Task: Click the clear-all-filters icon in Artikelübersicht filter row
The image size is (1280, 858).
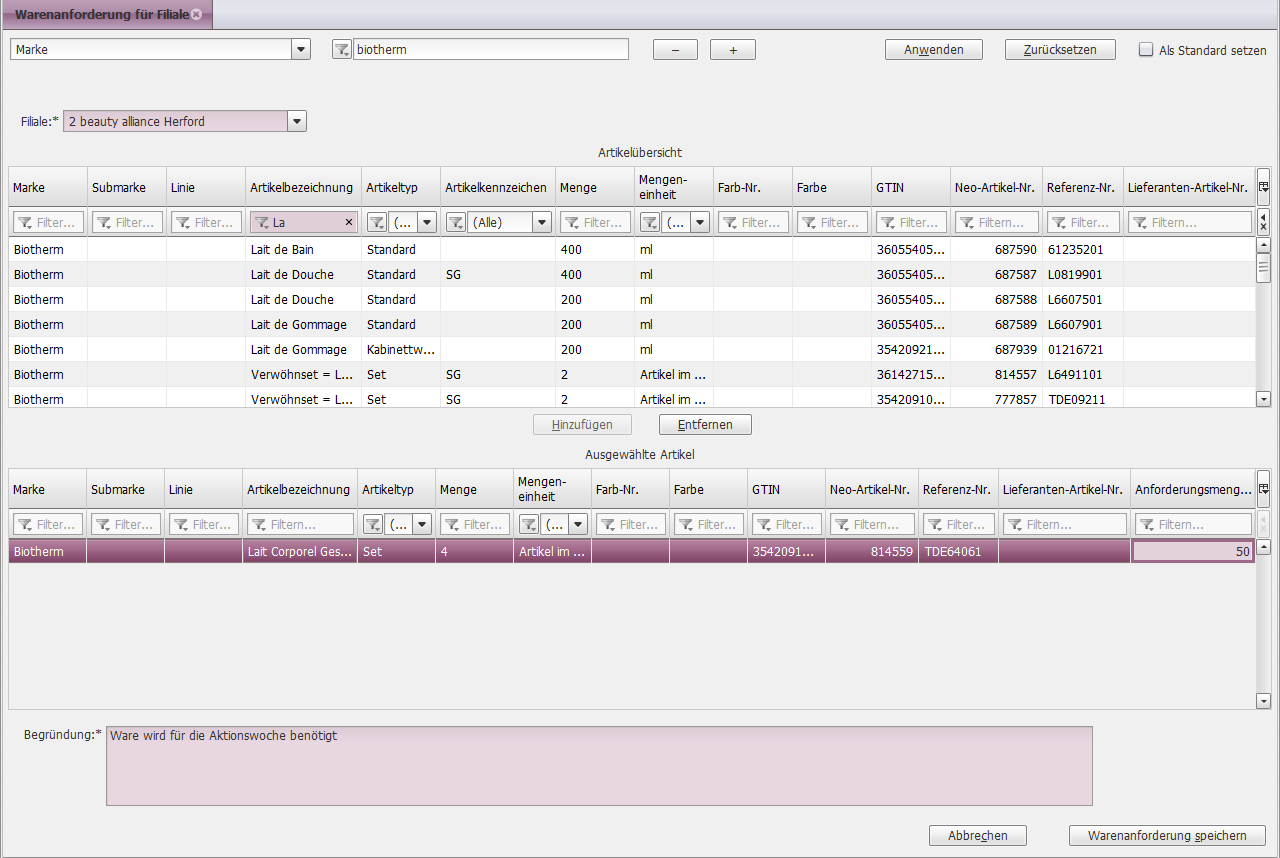Action: coord(1263,222)
